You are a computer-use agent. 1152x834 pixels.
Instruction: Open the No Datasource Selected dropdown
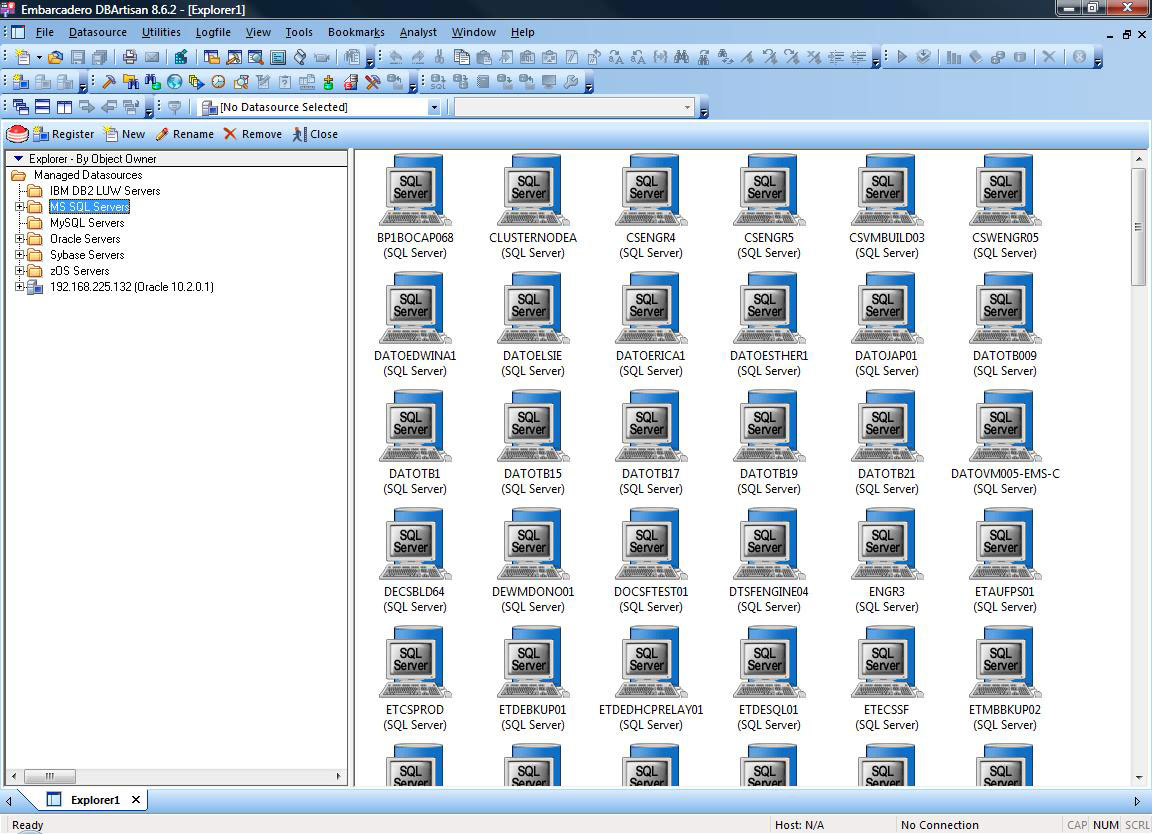[x=434, y=107]
